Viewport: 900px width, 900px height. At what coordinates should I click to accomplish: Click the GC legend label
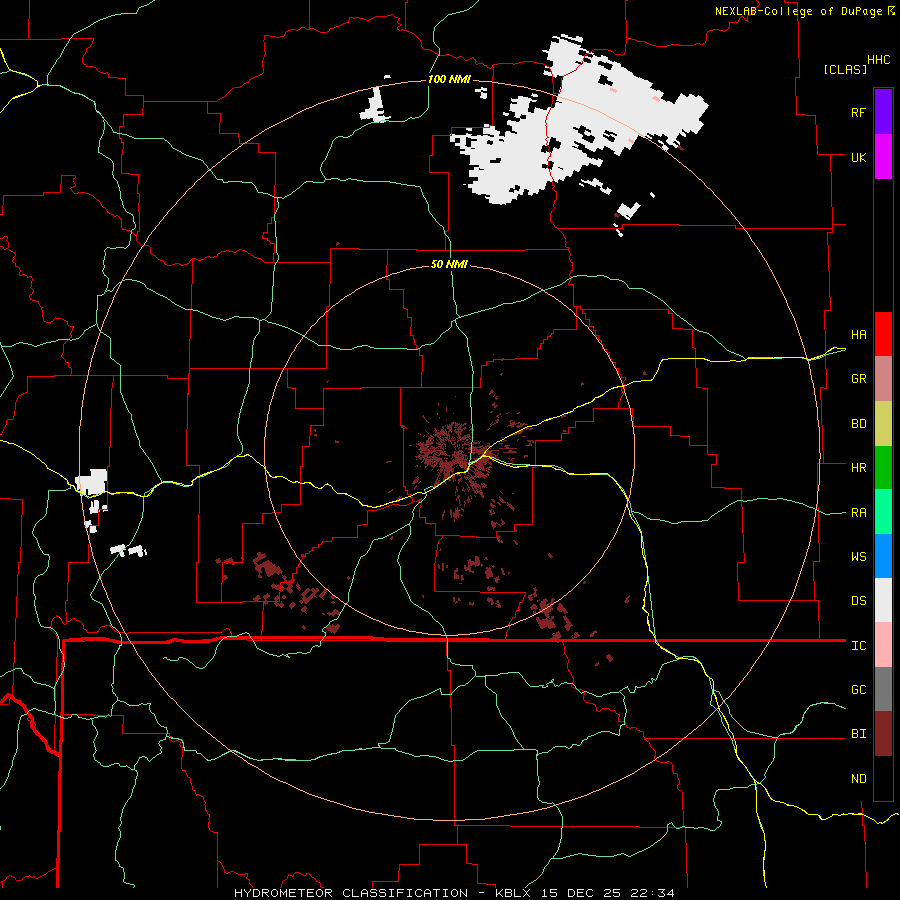[858, 690]
